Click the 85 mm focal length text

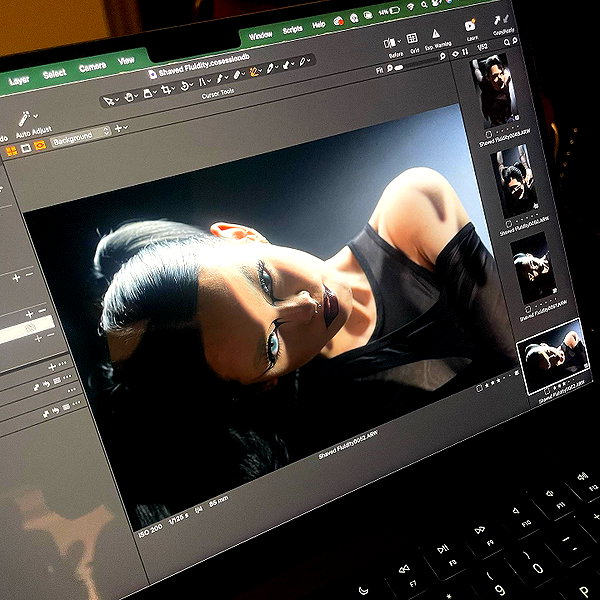[218, 501]
